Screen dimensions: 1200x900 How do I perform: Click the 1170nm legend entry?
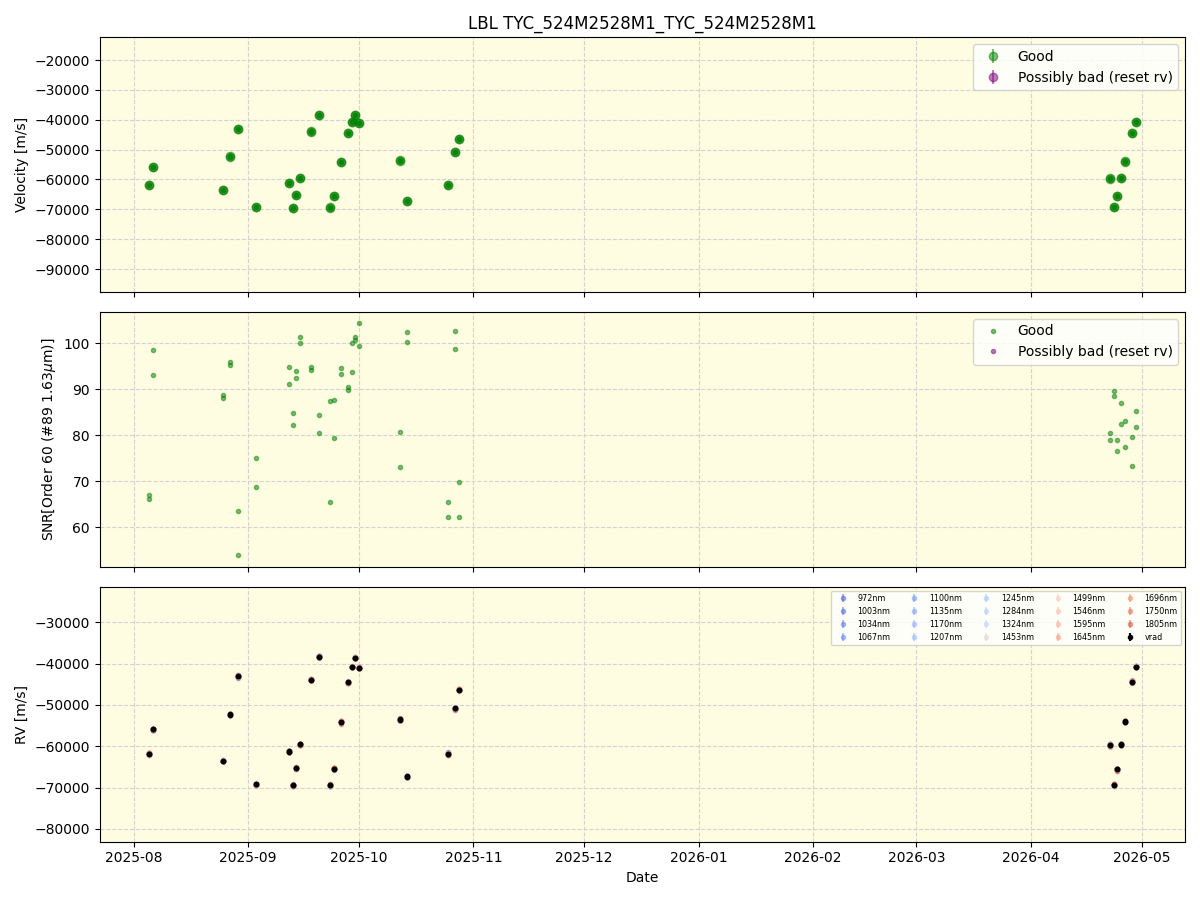coord(936,624)
